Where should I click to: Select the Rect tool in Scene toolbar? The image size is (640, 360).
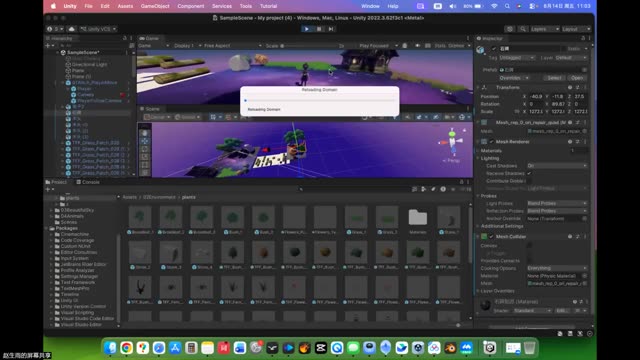[144, 165]
